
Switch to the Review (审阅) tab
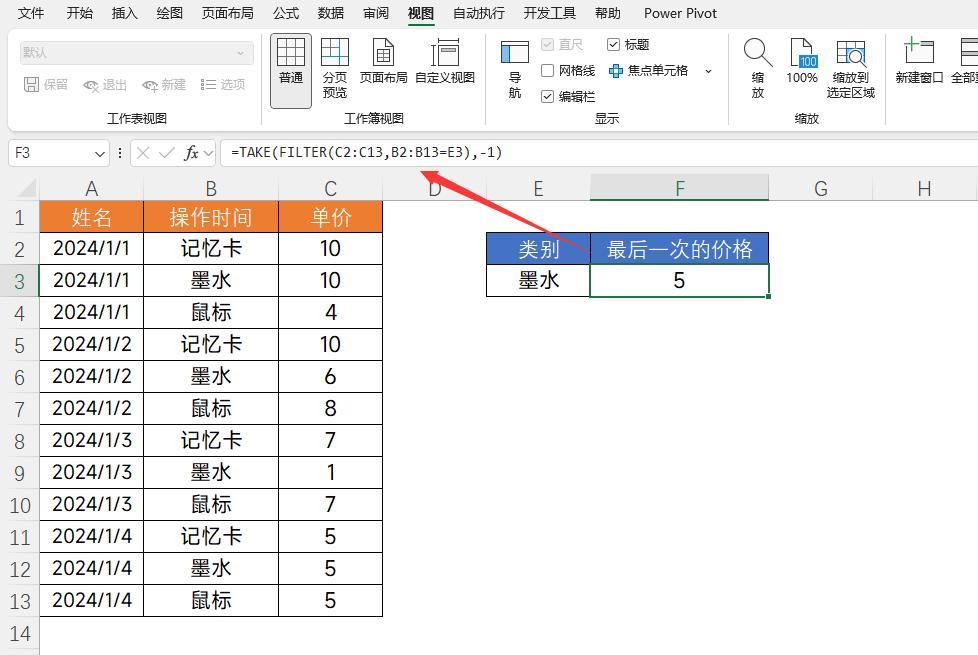[375, 13]
